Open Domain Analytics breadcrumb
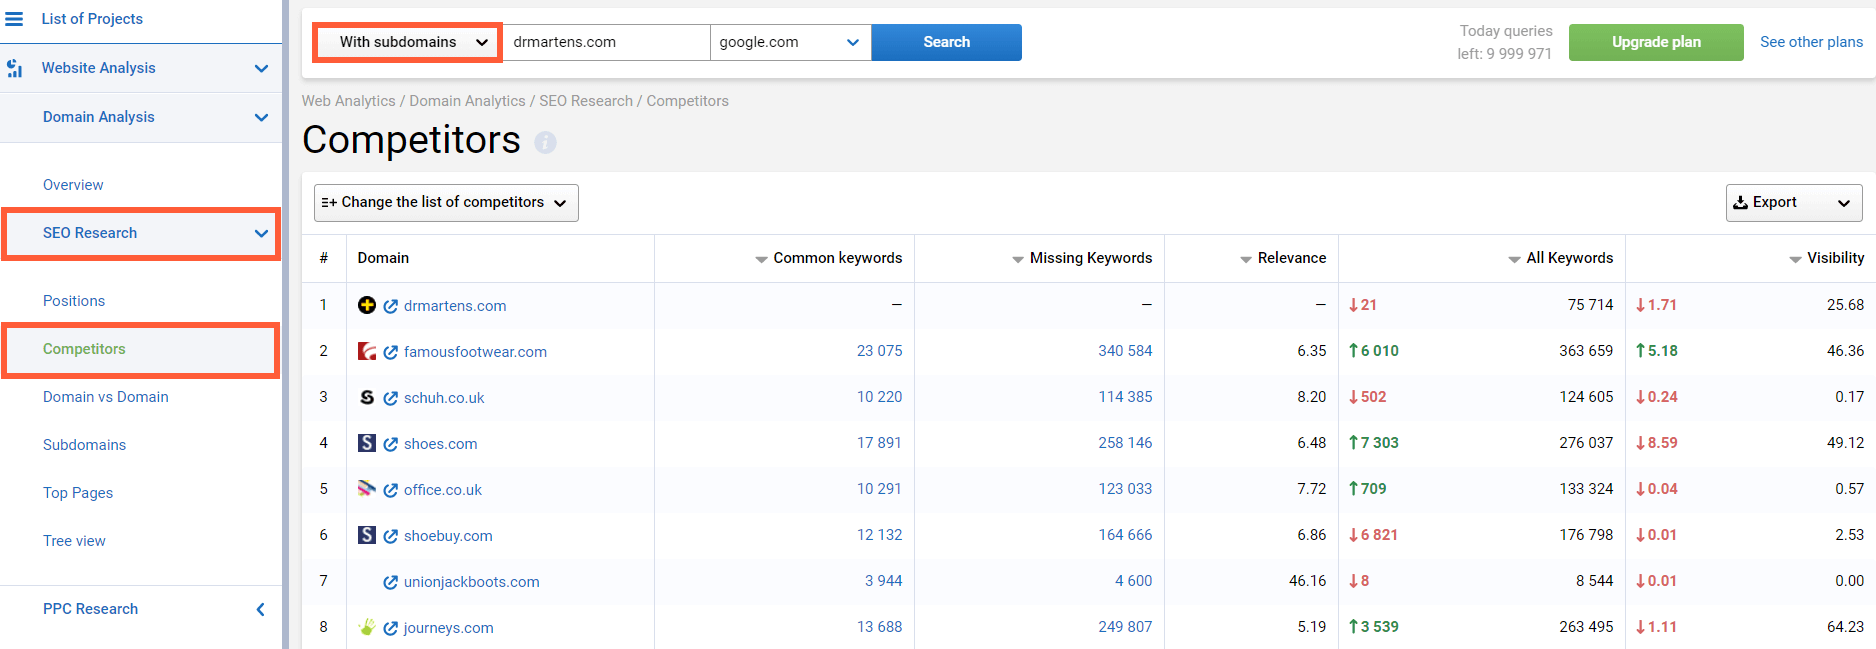 pyautogui.click(x=467, y=101)
